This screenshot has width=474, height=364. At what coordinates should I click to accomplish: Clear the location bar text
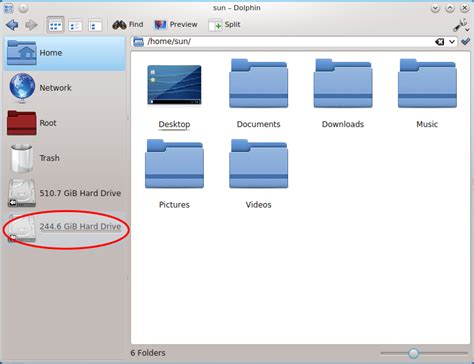coord(440,42)
